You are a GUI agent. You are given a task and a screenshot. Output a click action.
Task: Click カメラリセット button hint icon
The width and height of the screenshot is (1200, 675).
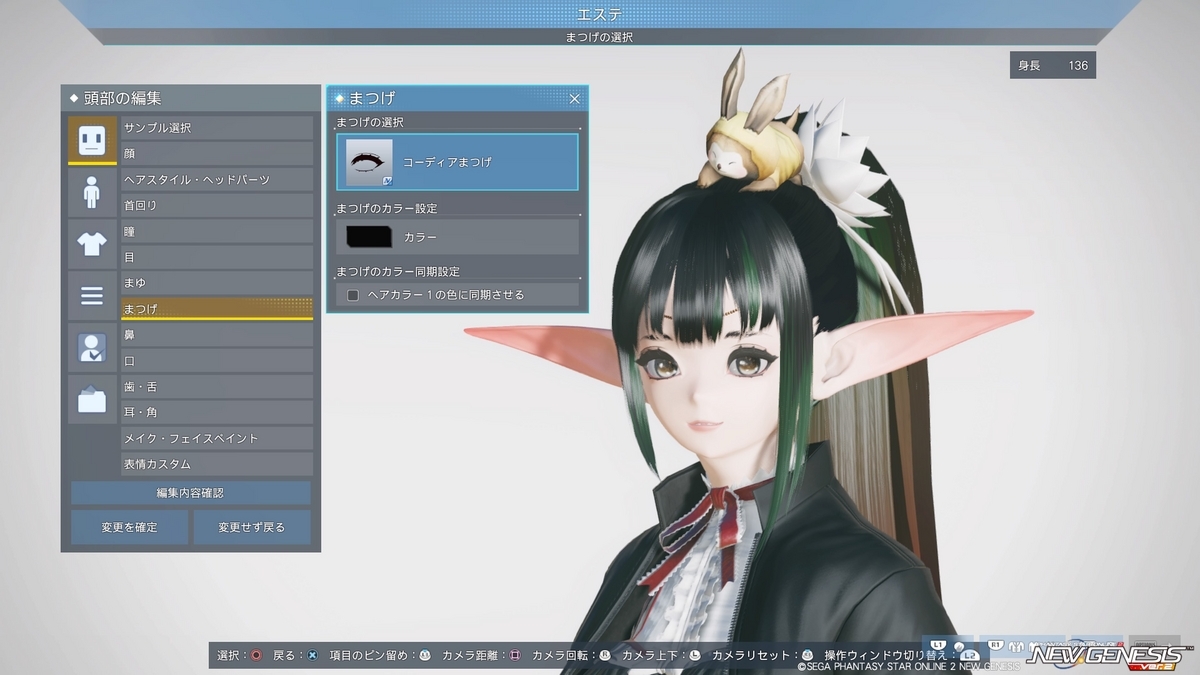pos(808,656)
